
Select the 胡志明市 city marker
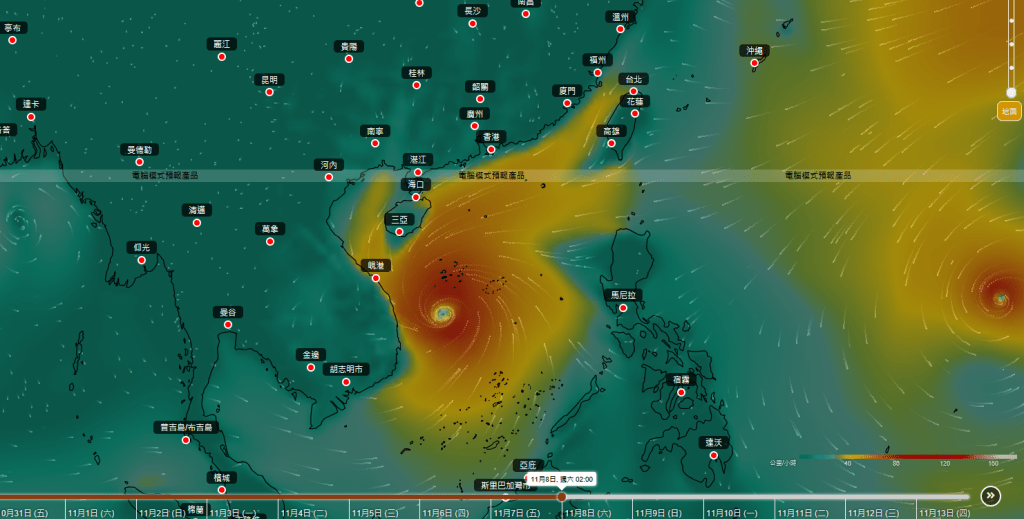pos(347,382)
